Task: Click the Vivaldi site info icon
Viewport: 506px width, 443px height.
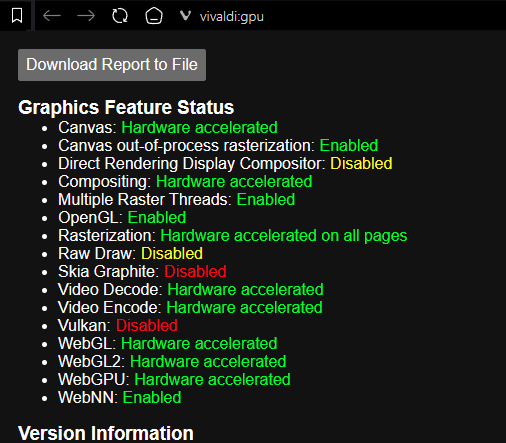Action: 185,16
